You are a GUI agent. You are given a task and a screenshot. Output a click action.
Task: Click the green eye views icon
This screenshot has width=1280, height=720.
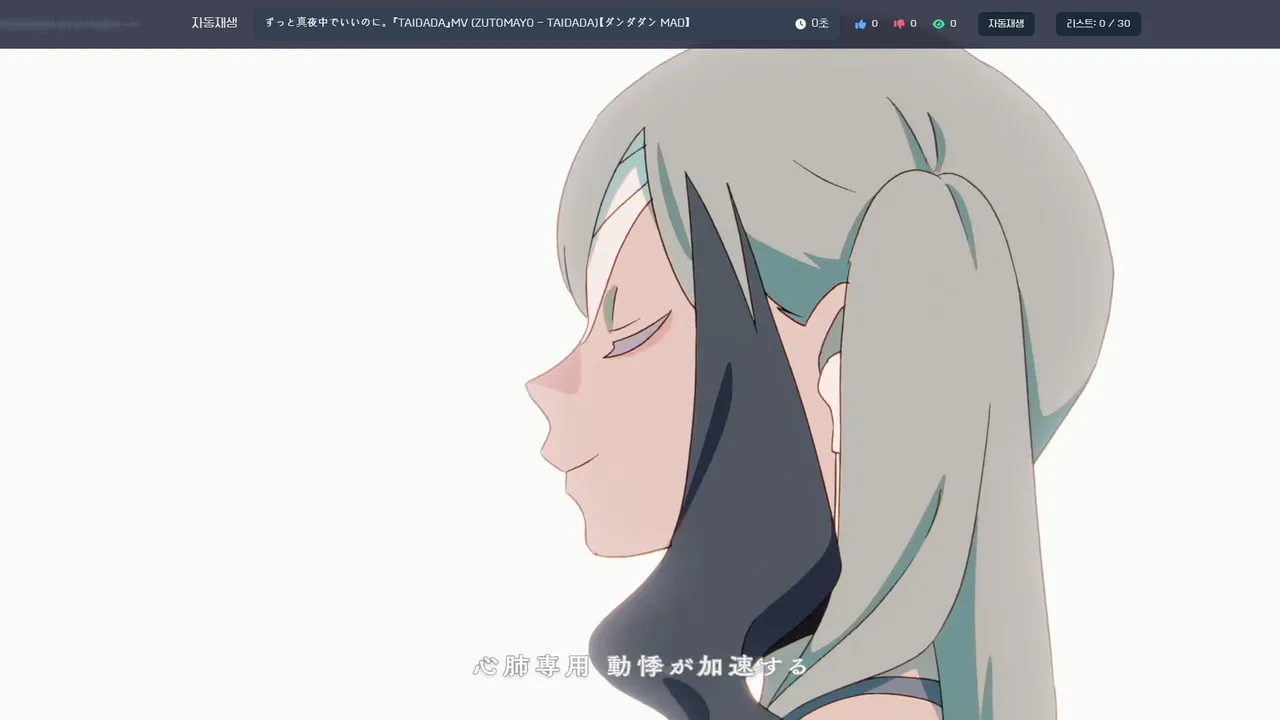point(938,24)
